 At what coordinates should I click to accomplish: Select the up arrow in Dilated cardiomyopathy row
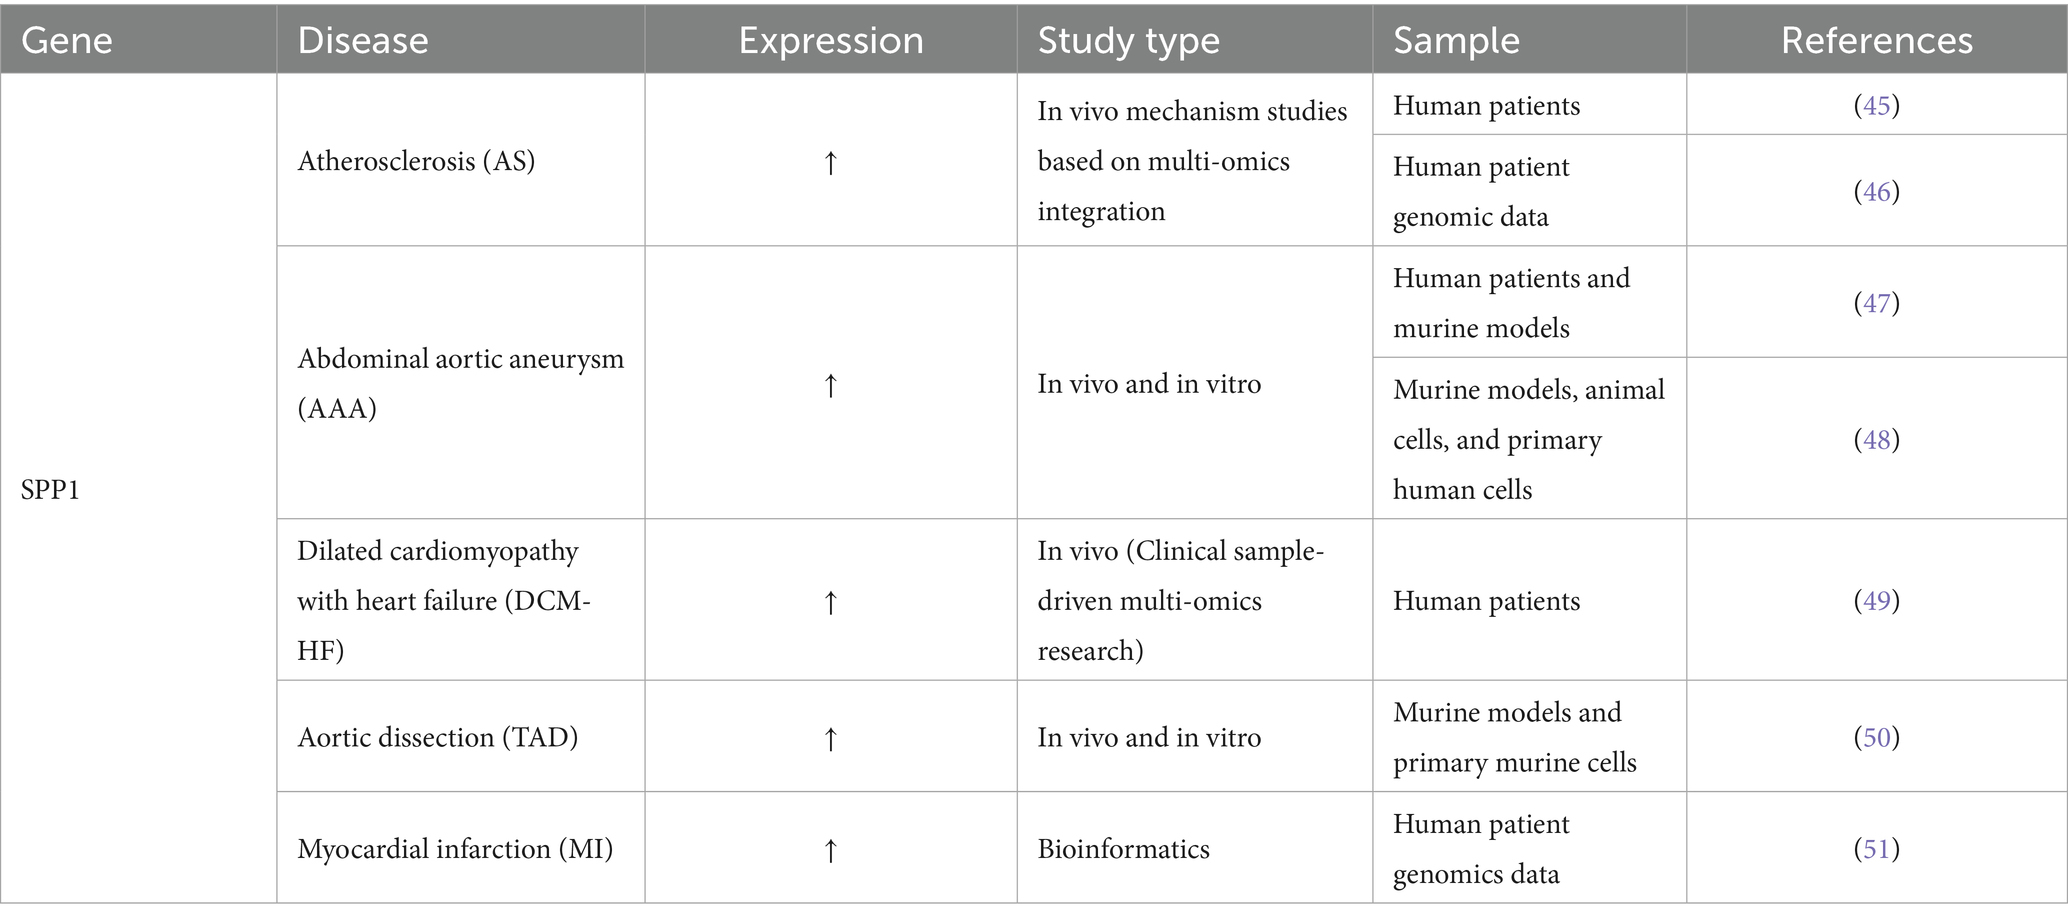click(830, 602)
